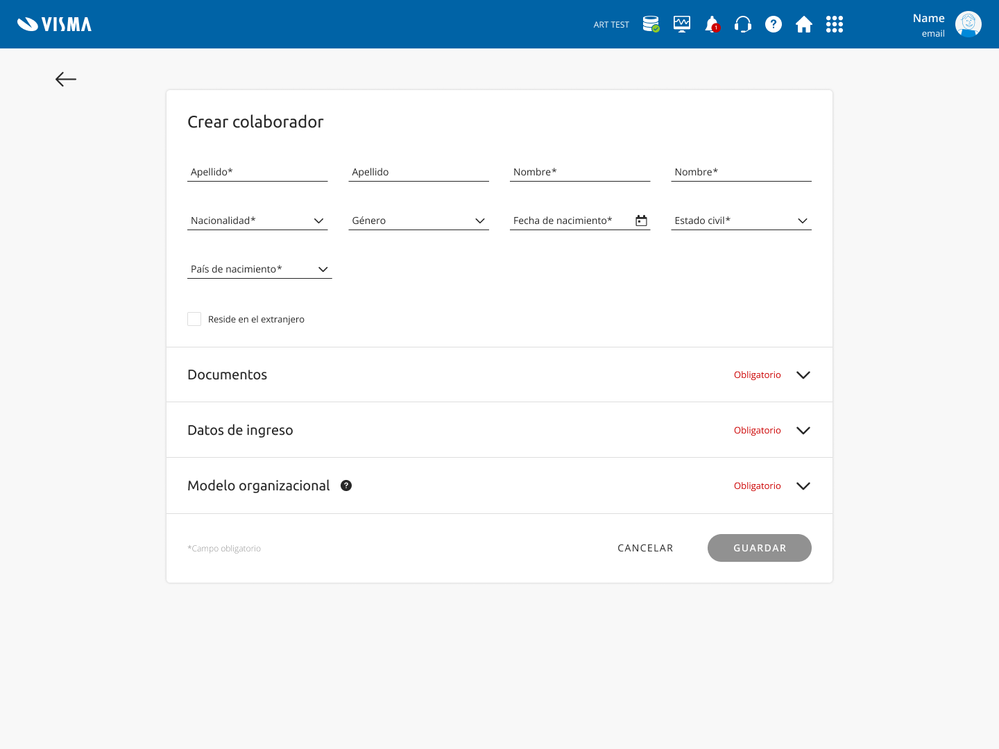The image size is (999, 749).
Task: Click the Modelo organizacional info icon
Action: [x=346, y=486]
